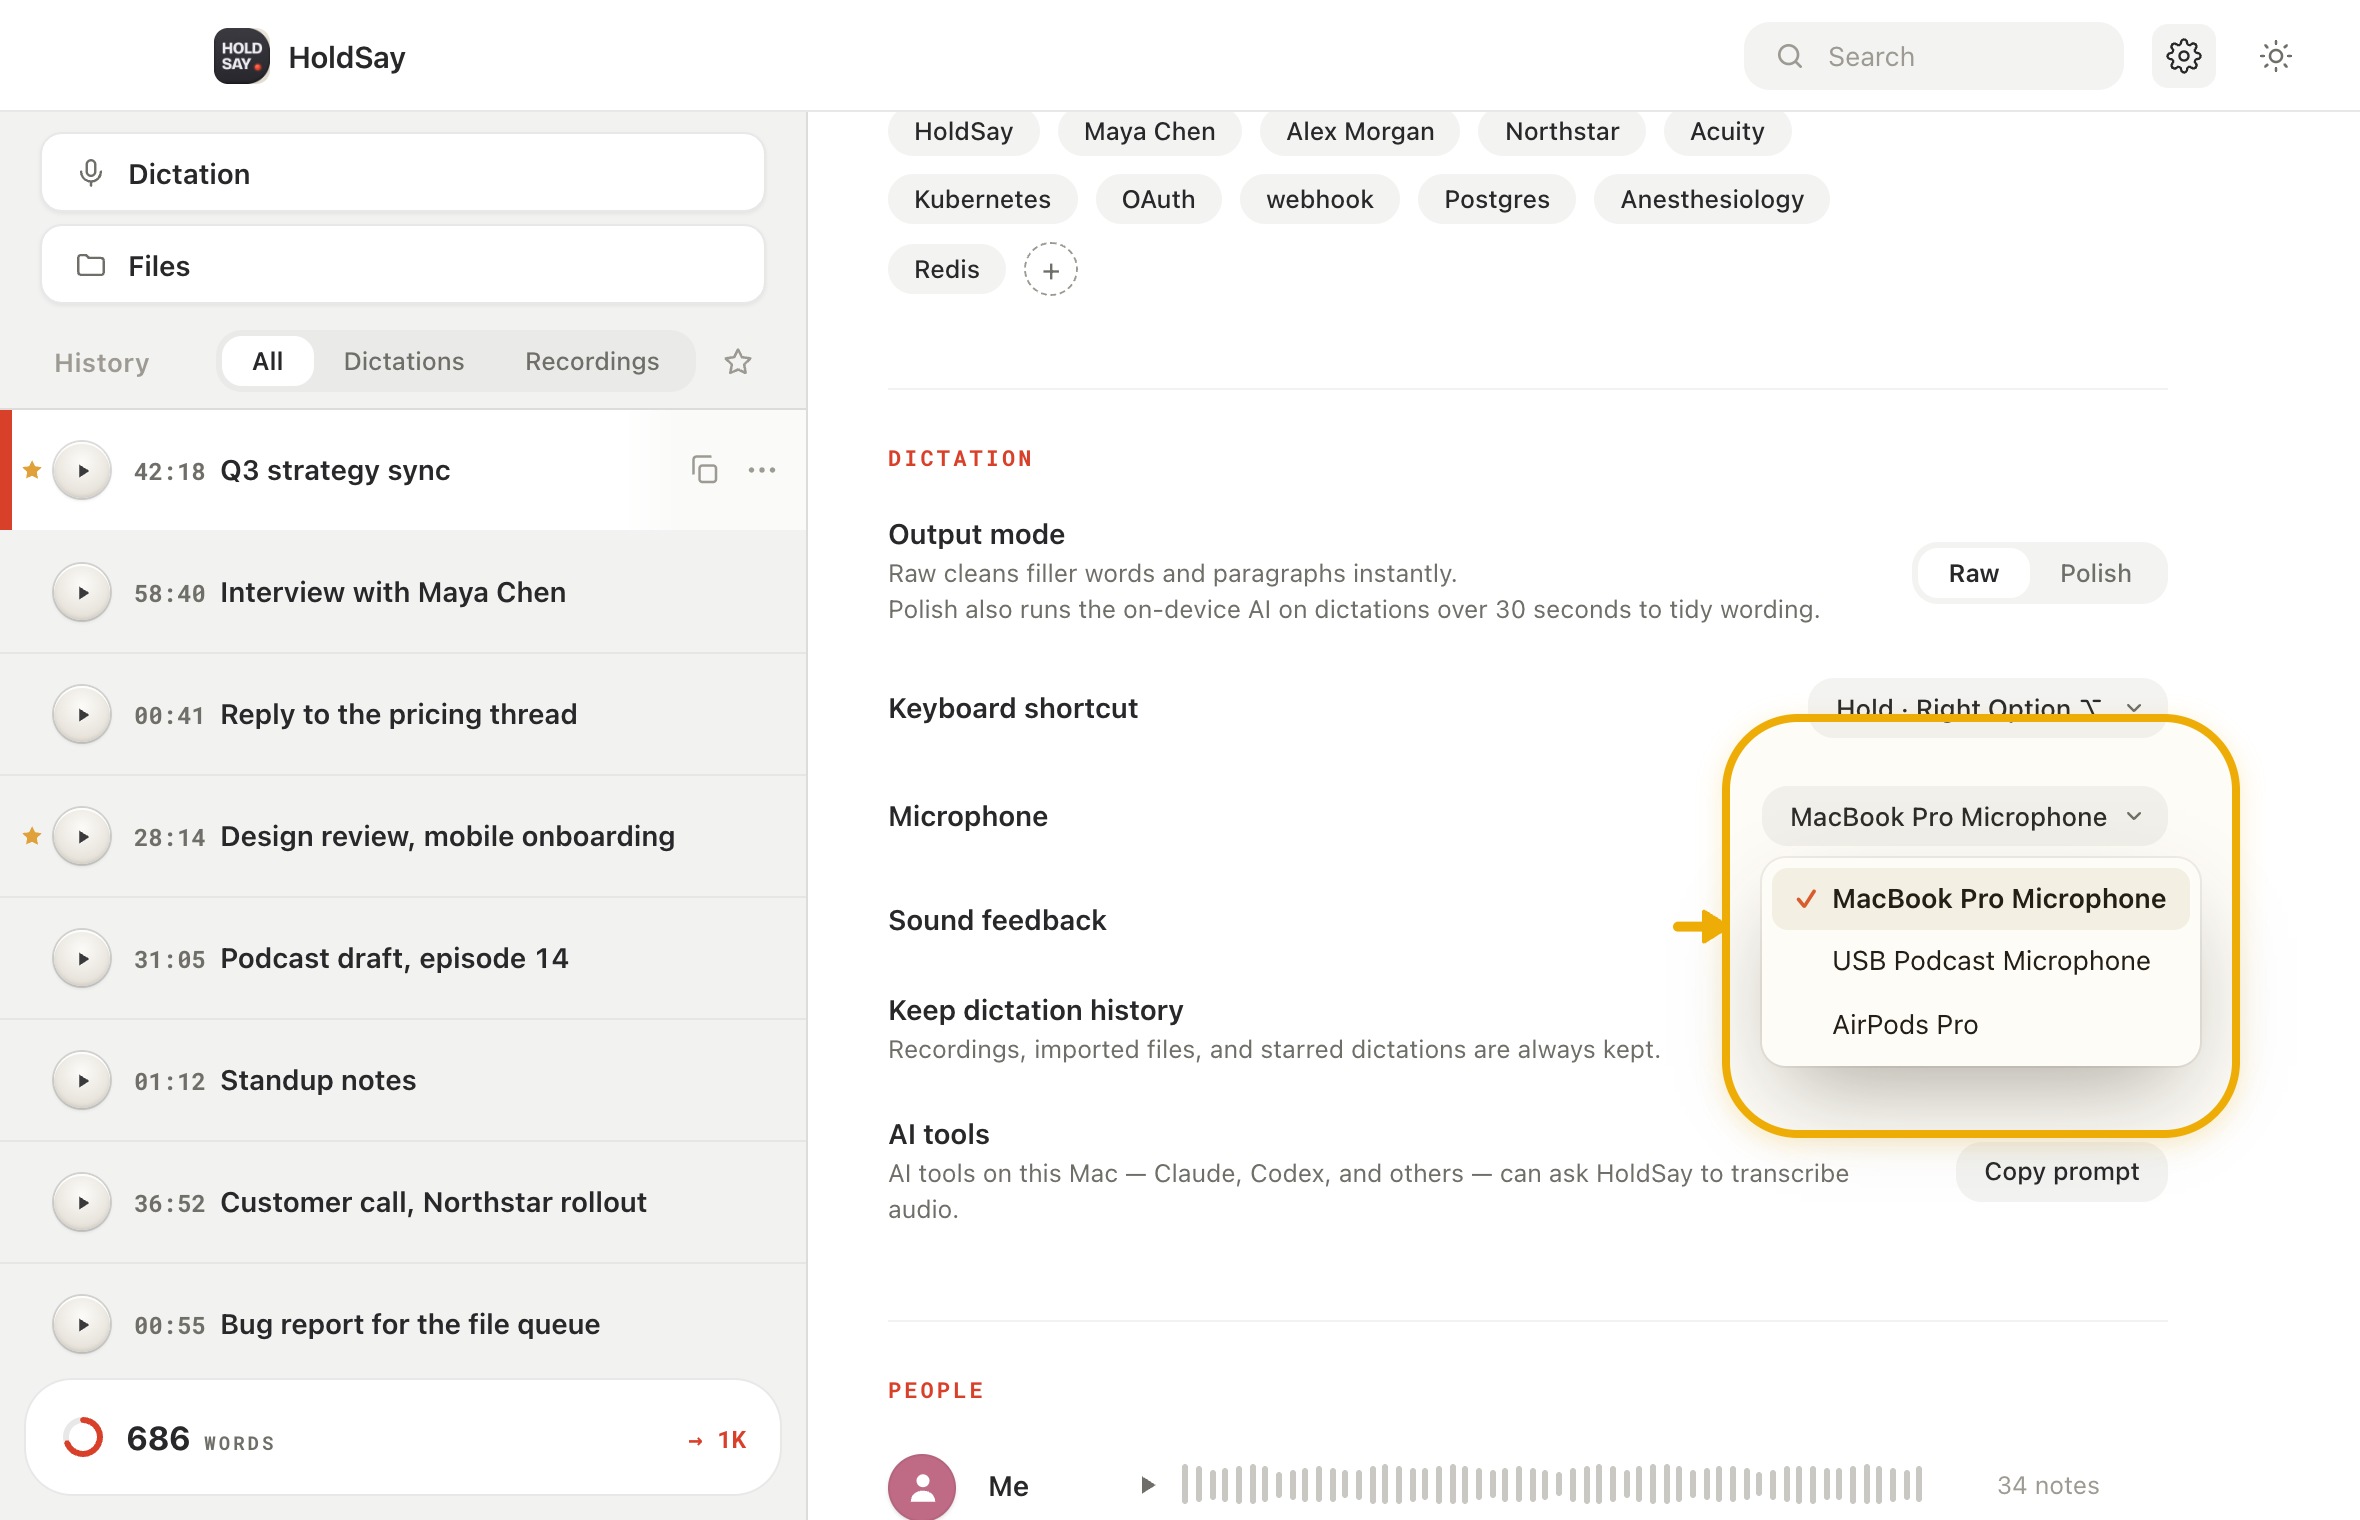This screenshot has width=2360, height=1520.
Task: Open Customer call, Northstar rollout entry
Action: tap(403, 1202)
